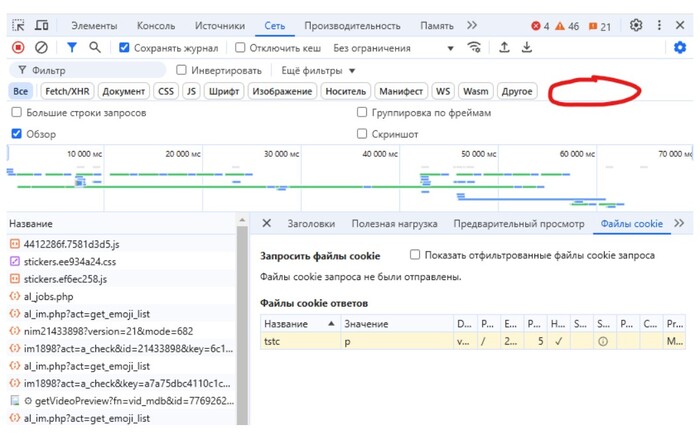Select the Предварительный просмотр tab

[x=519, y=224]
